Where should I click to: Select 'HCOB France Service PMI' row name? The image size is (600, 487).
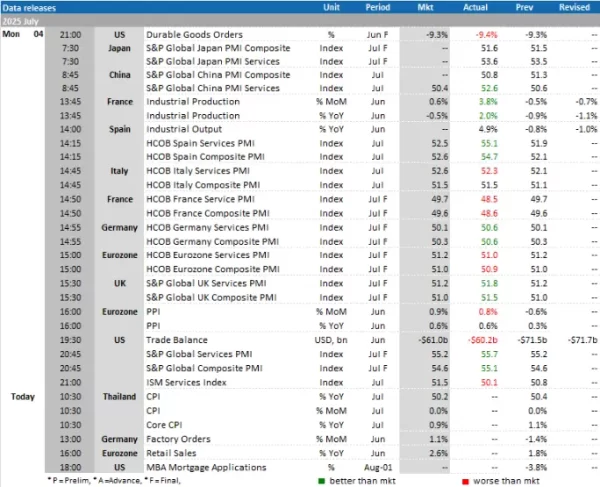click(x=200, y=199)
